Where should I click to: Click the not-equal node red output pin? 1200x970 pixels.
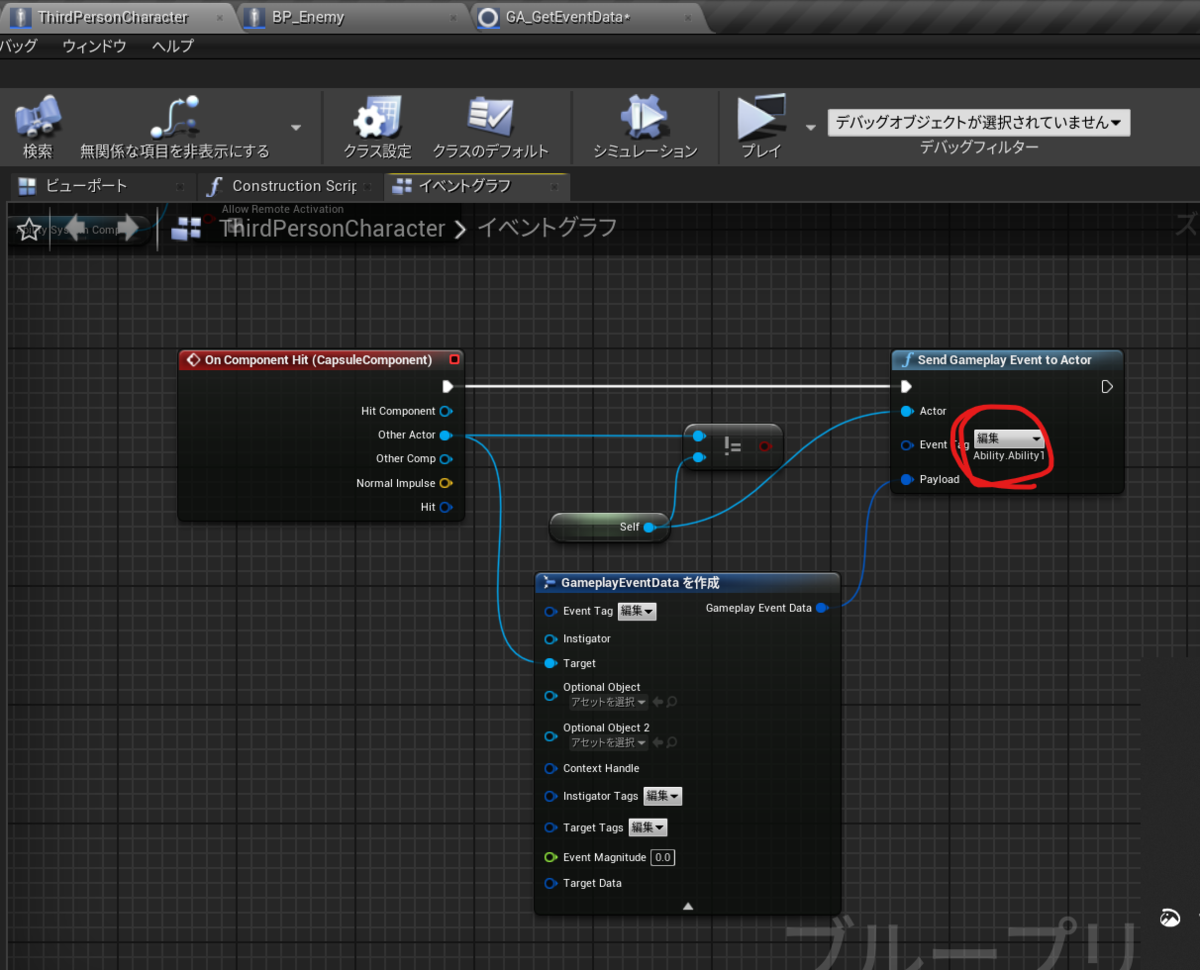click(x=766, y=446)
